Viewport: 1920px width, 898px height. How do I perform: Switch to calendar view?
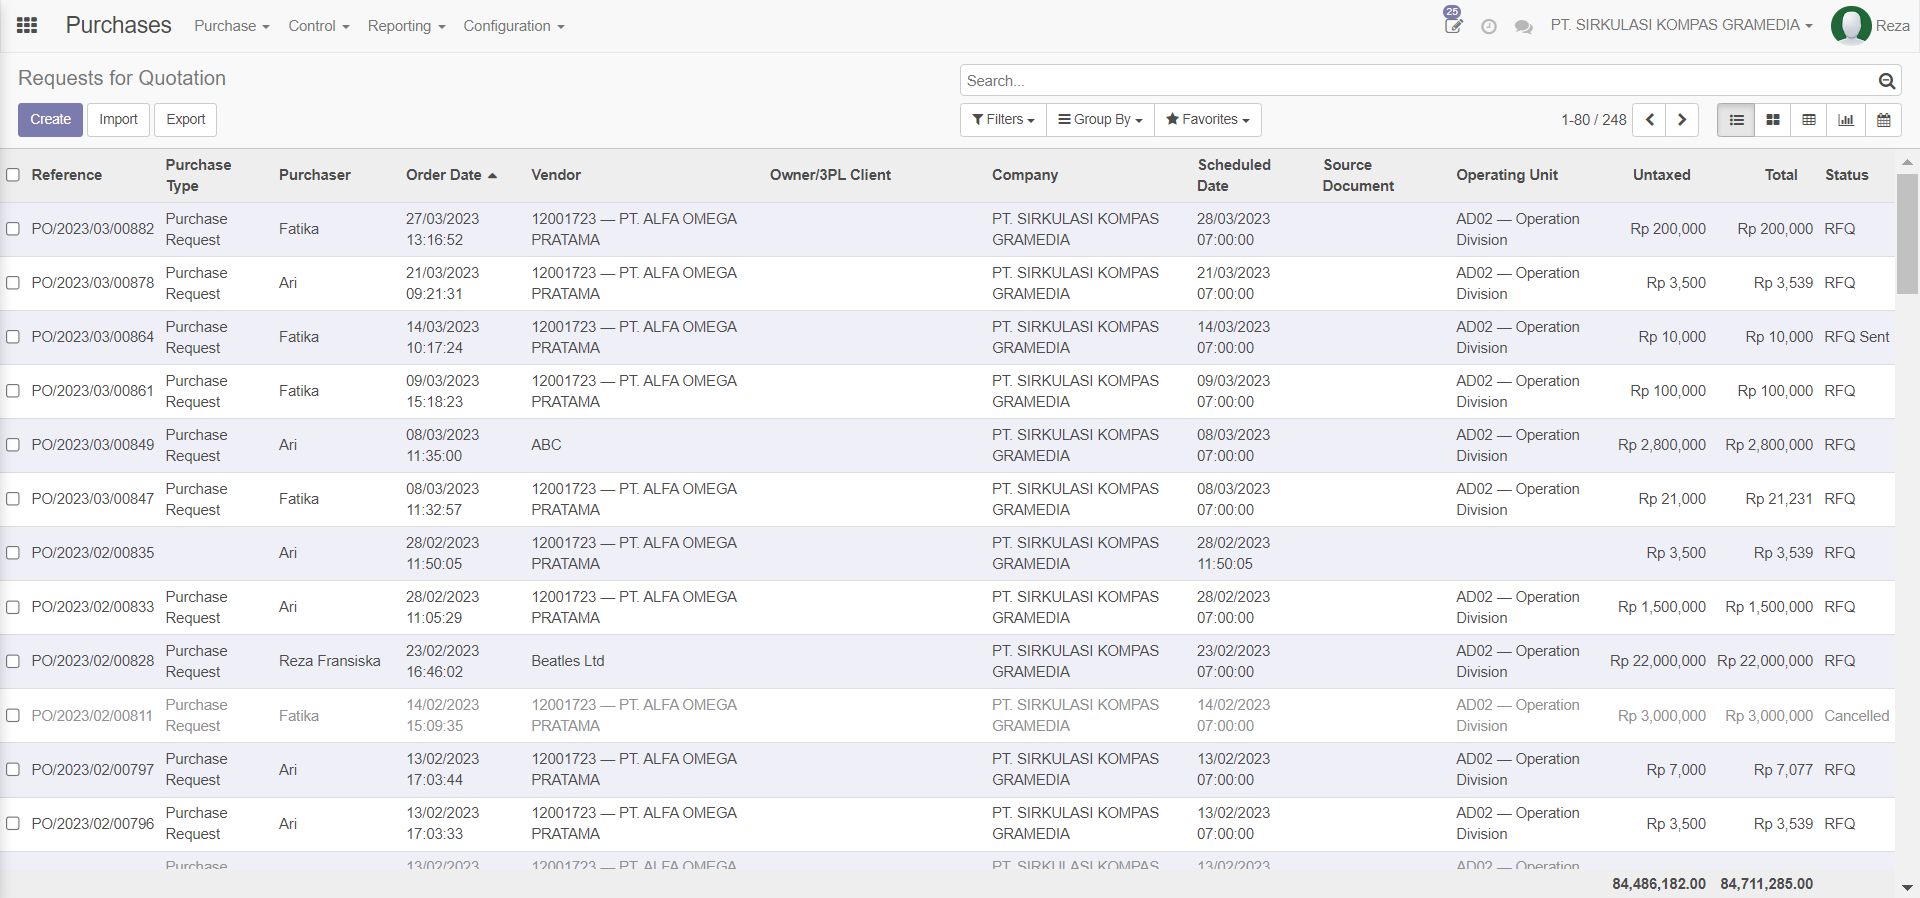point(1884,120)
